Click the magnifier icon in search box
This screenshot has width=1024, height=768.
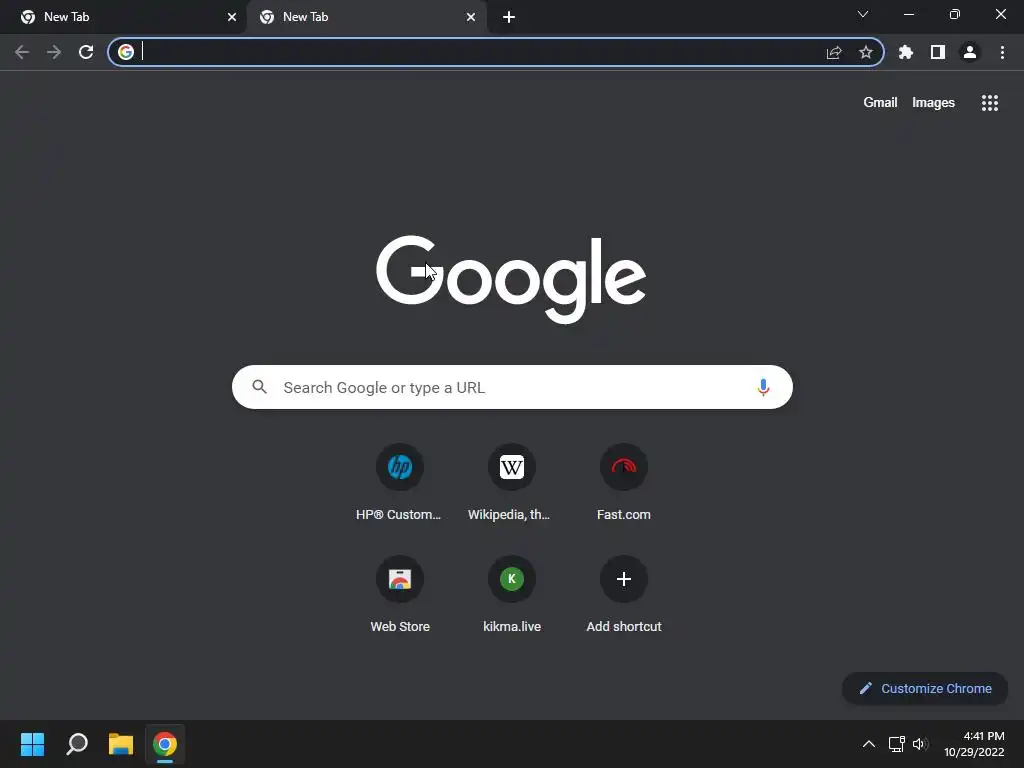tap(259, 387)
